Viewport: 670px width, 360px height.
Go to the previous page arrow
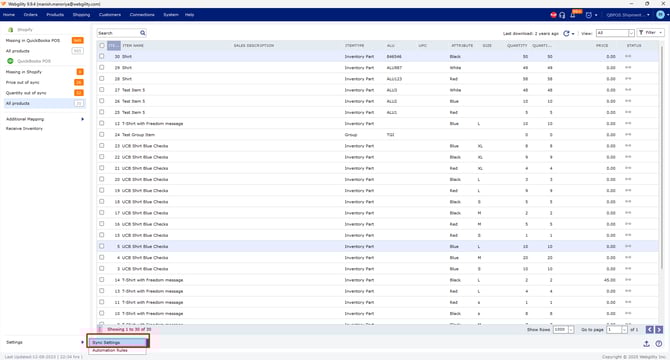[649, 330]
